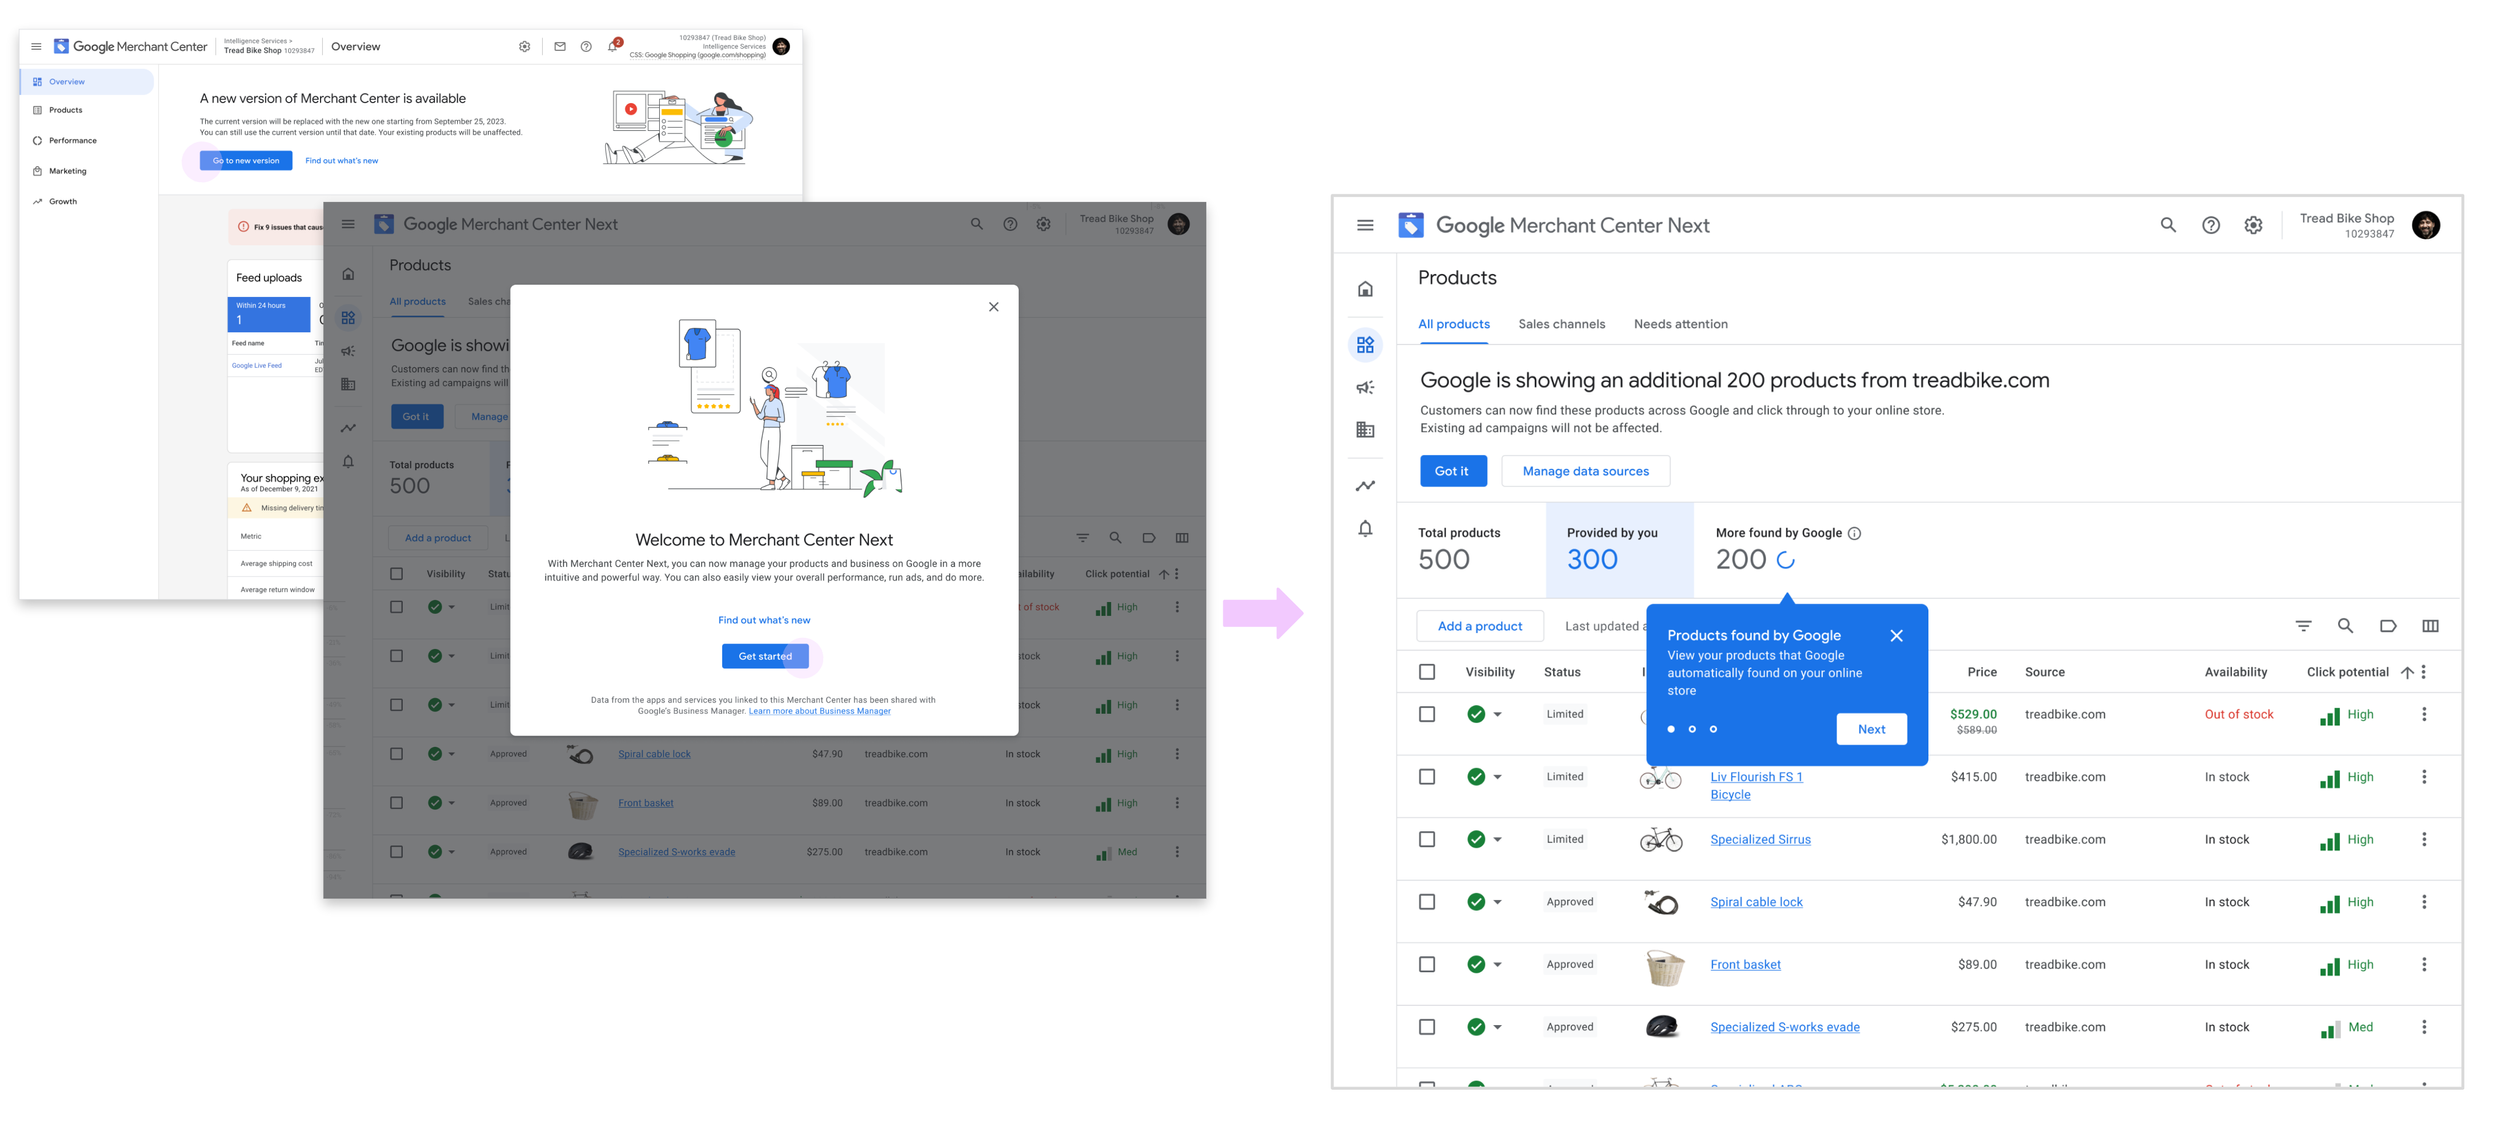
Task: Open Products item in old Merchant Center sidebar
Action: [66, 110]
